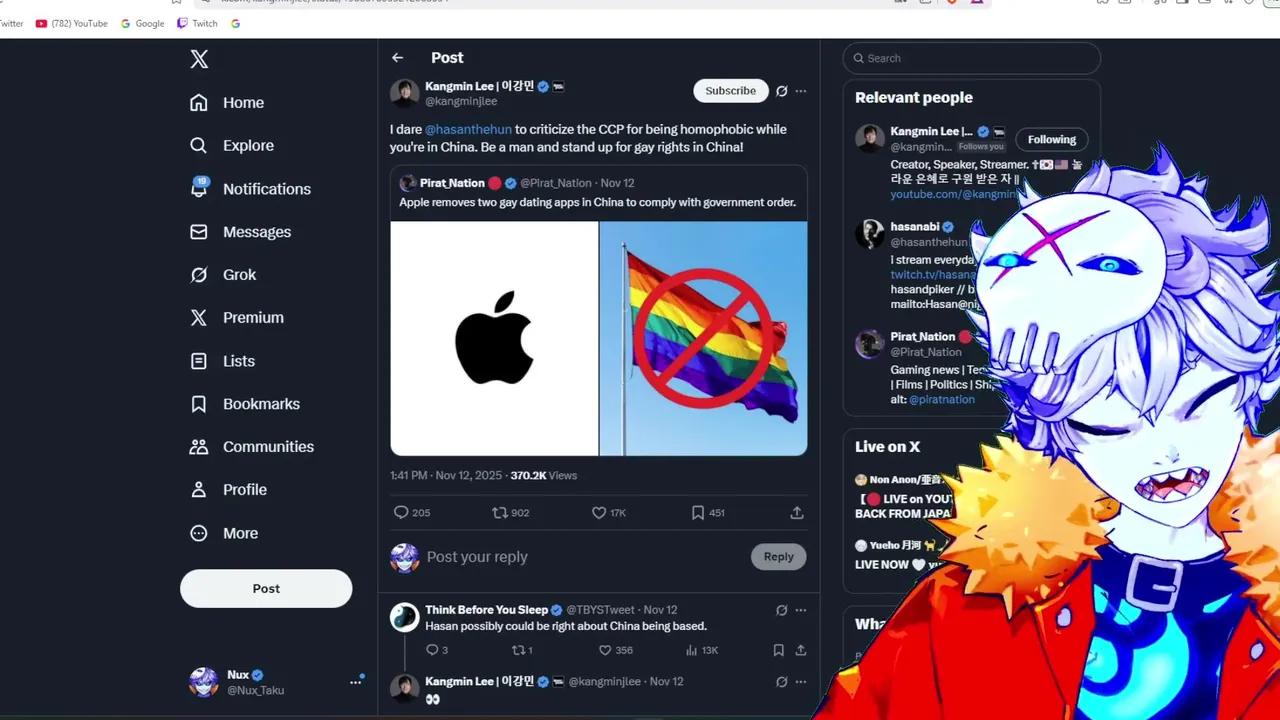Open more options on main post
1280x720 pixels.
[x=801, y=91]
